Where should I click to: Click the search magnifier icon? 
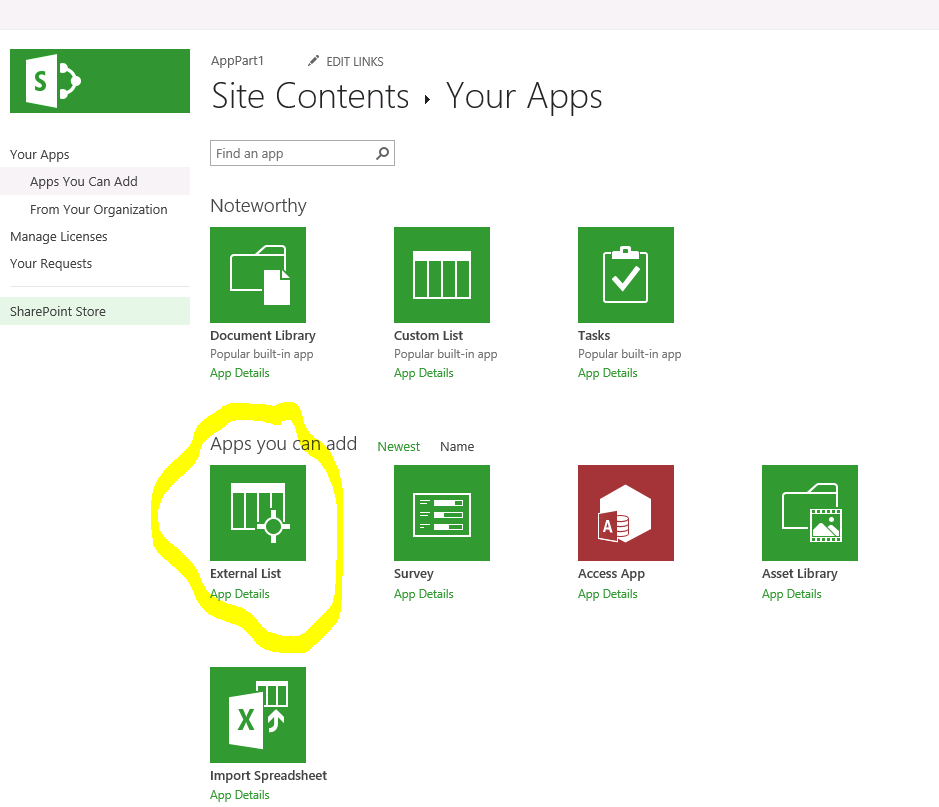(381, 153)
